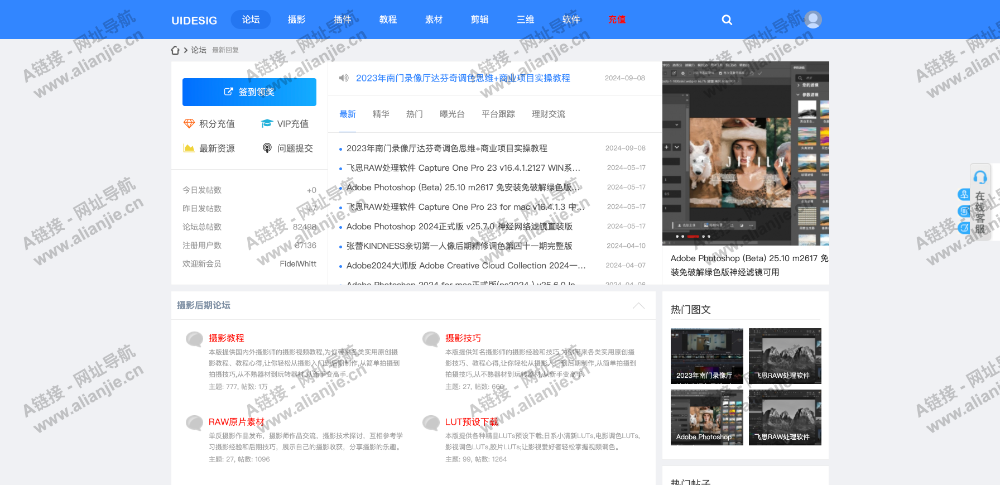Click the blue square code icon beside 在线客服
The height and width of the screenshot is (485, 1000).
[x=964, y=211]
